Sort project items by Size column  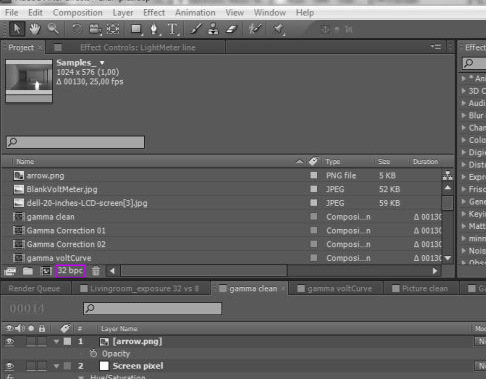(x=384, y=162)
